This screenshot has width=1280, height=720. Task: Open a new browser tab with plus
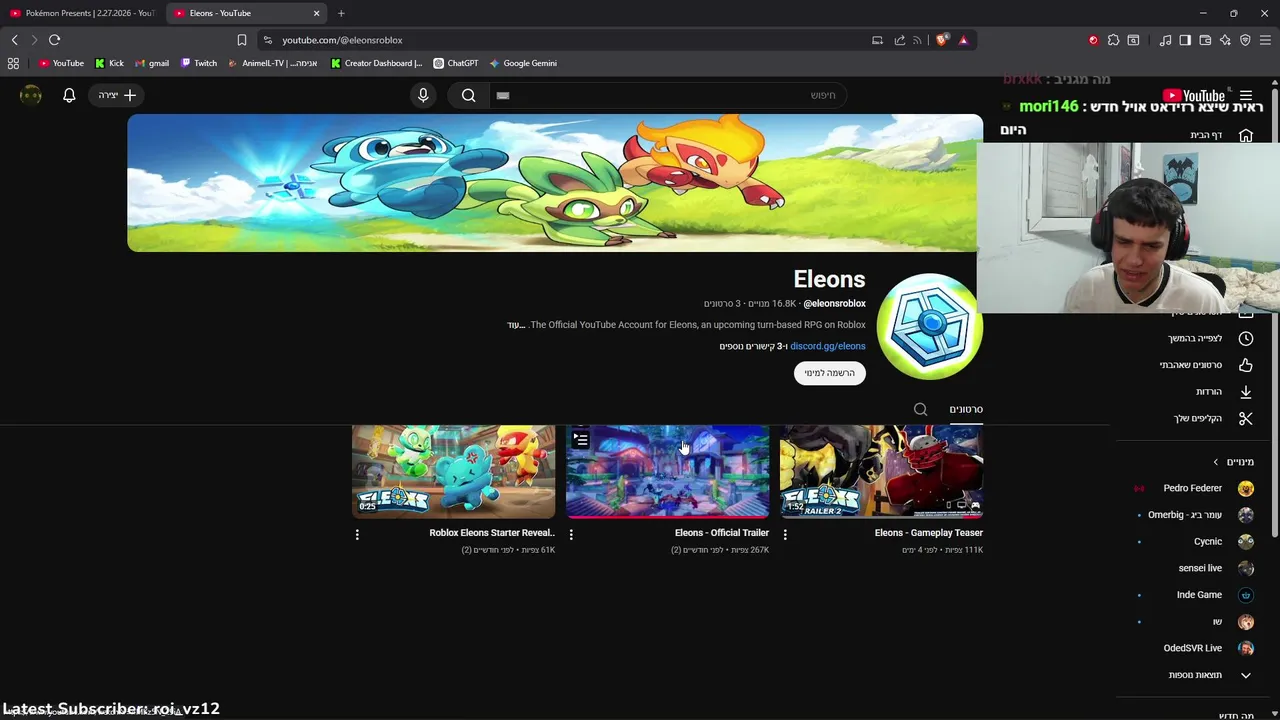[x=341, y=13]
